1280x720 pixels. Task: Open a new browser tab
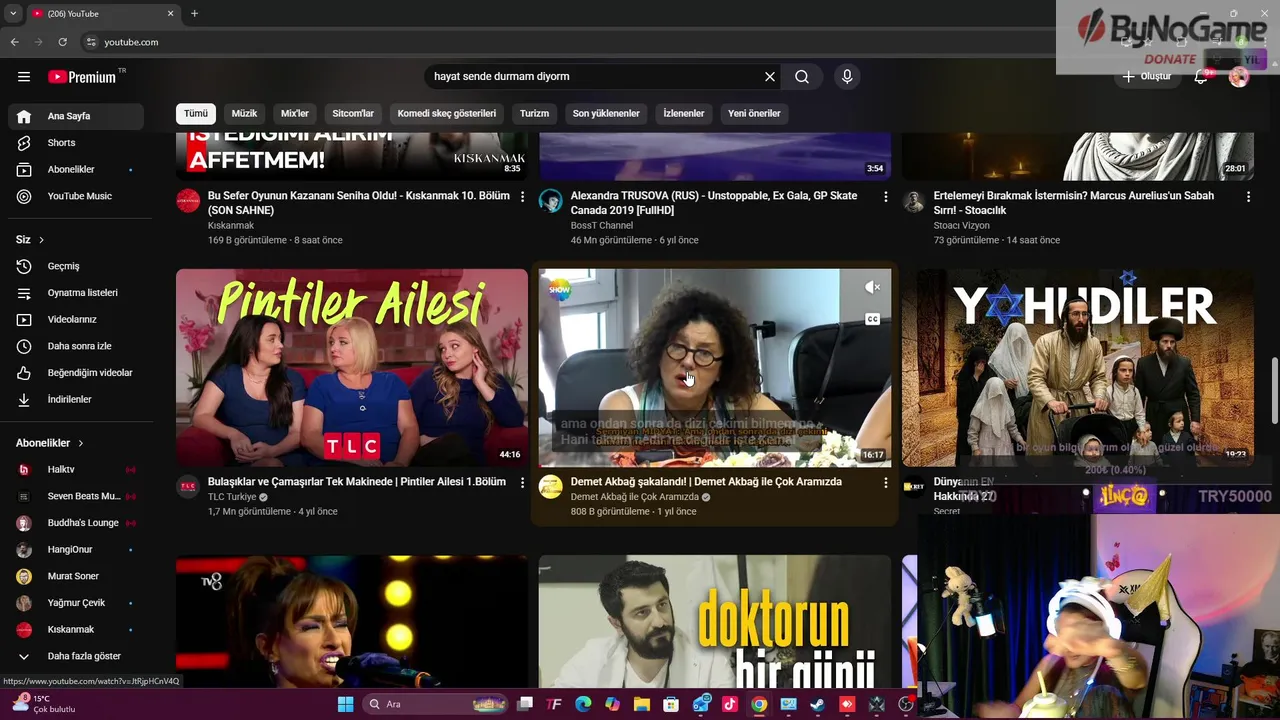tap(194, 13)
